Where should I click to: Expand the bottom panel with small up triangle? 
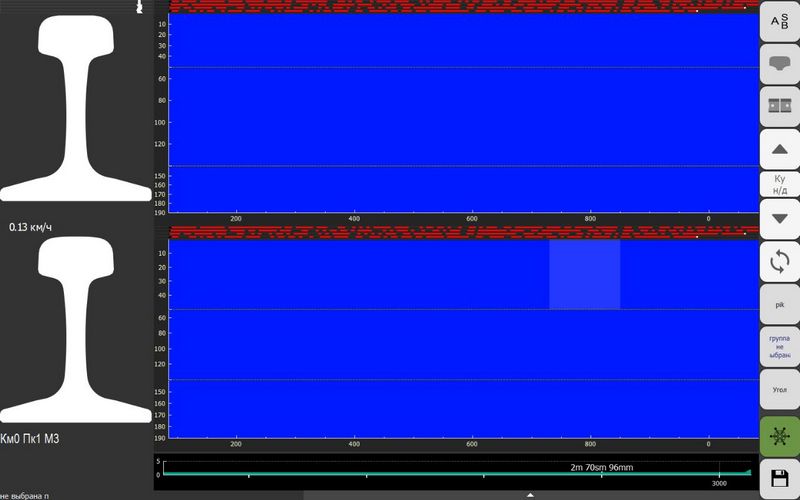click(x=530, y=495)
